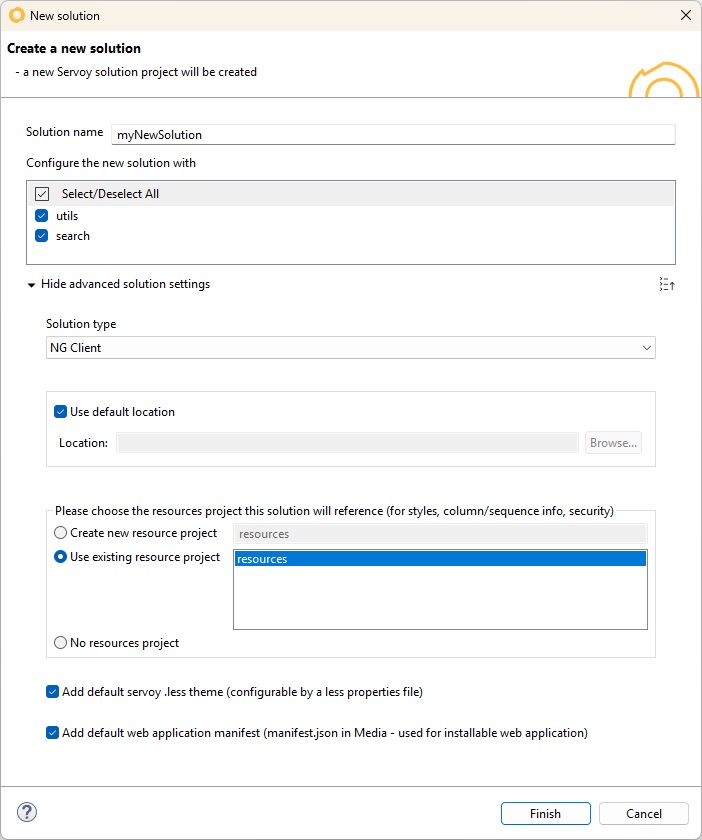Open the Solution type NG Client dropdown
This screenshot has height=840, width=702.
point(350,348)
